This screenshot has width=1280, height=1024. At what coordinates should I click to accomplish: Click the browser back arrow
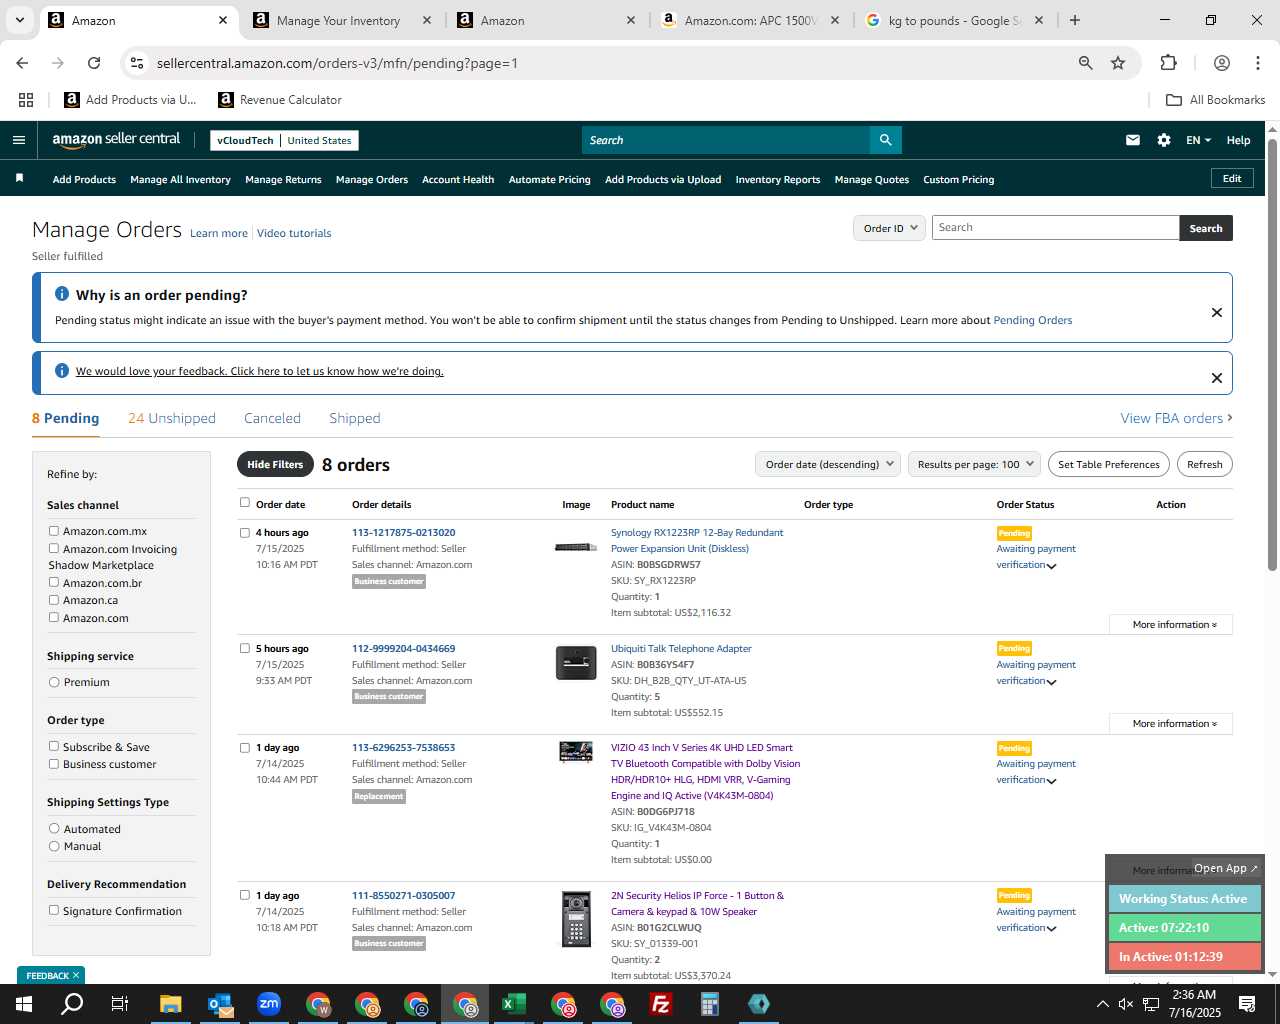coord(22,63)
